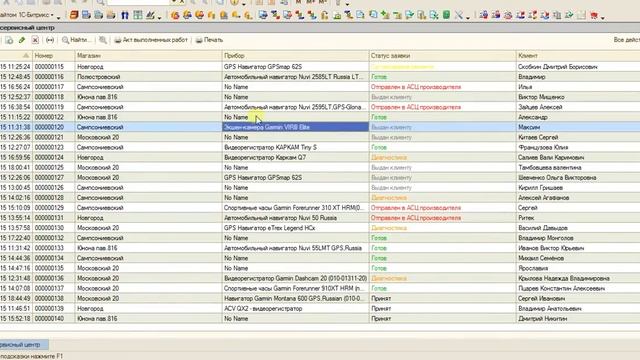Switch to Сервисный центр bottom tab
Viewport: 640px width, 360px height.
(x=24, y=345)
